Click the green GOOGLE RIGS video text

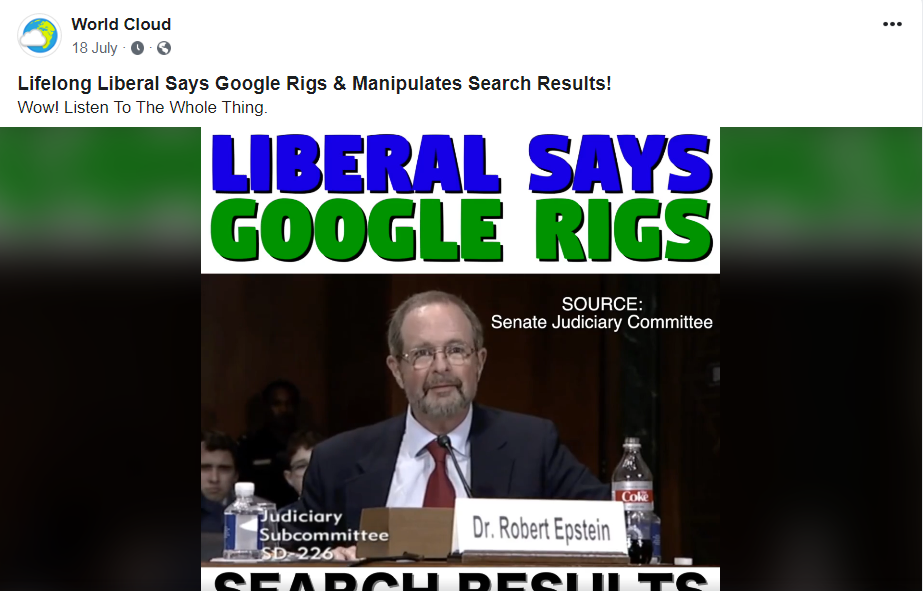pyautogui.click(x=461, y=230)
